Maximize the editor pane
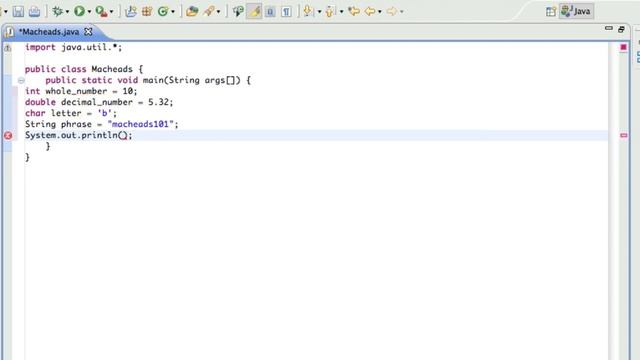The width and height of the screenshot is (640, 360). coord(621,29)
